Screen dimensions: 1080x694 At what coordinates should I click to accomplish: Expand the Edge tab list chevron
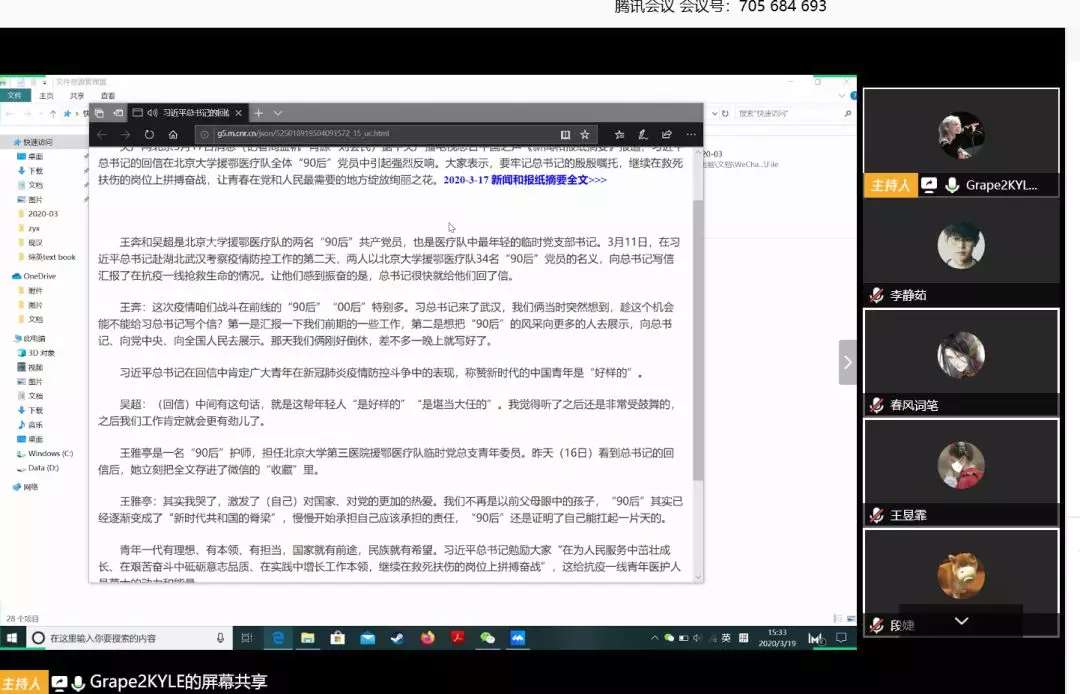278,113
